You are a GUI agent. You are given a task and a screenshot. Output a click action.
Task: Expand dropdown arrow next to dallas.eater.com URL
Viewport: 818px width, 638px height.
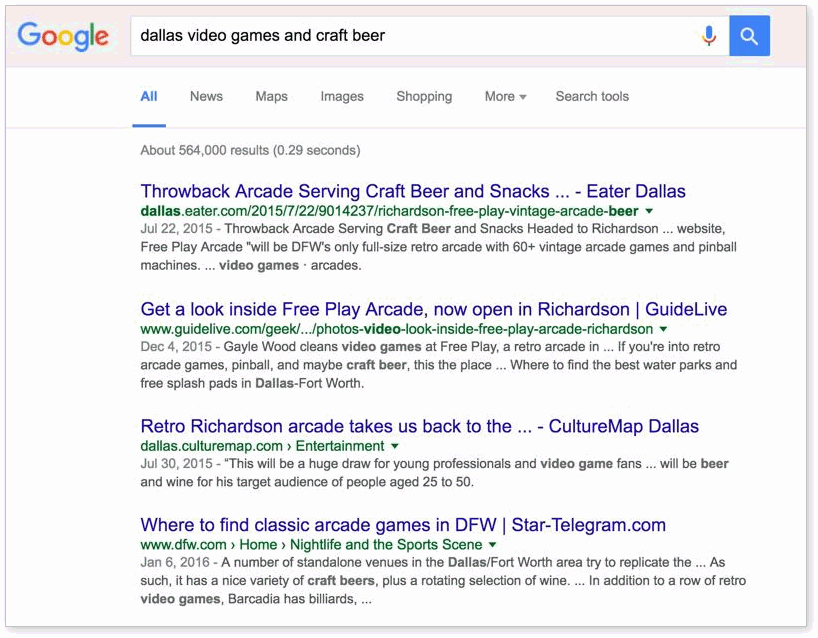pyautogui.click(x=649, y=211)
